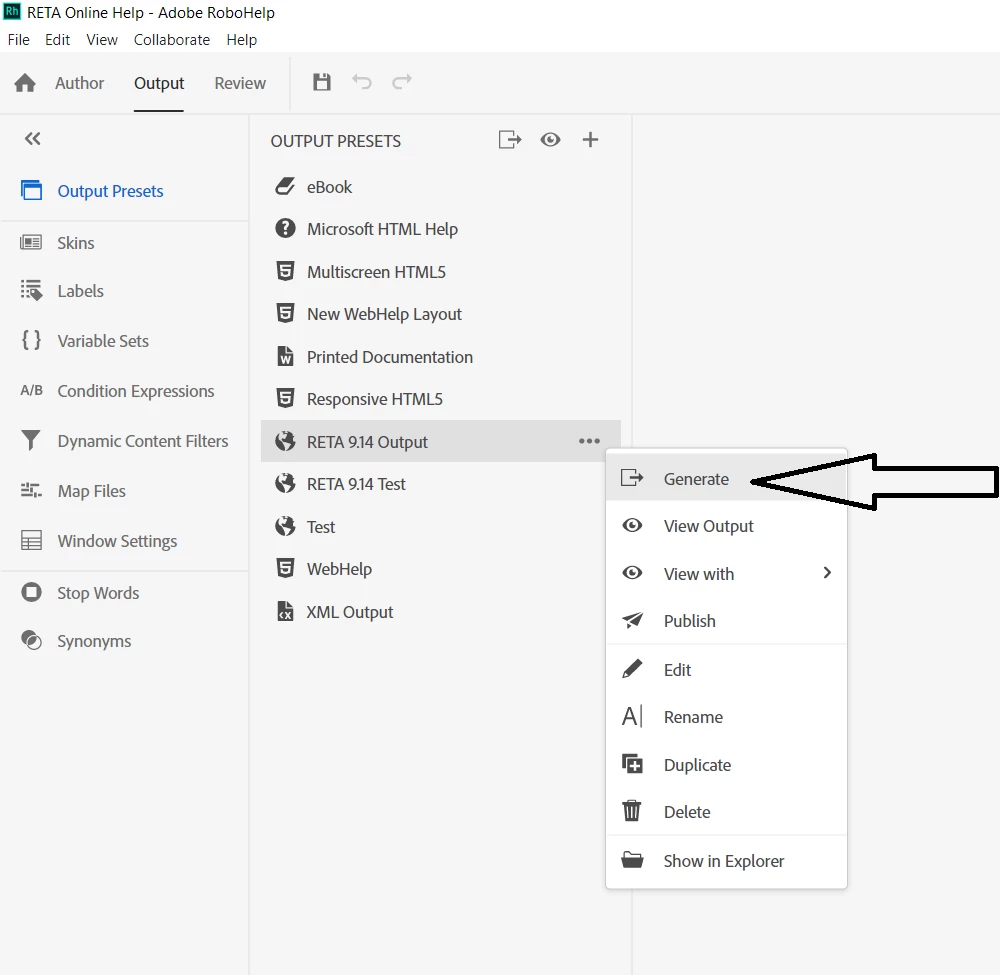Collapse the sidebar with the double-chevron icon

tap(33, 139)
